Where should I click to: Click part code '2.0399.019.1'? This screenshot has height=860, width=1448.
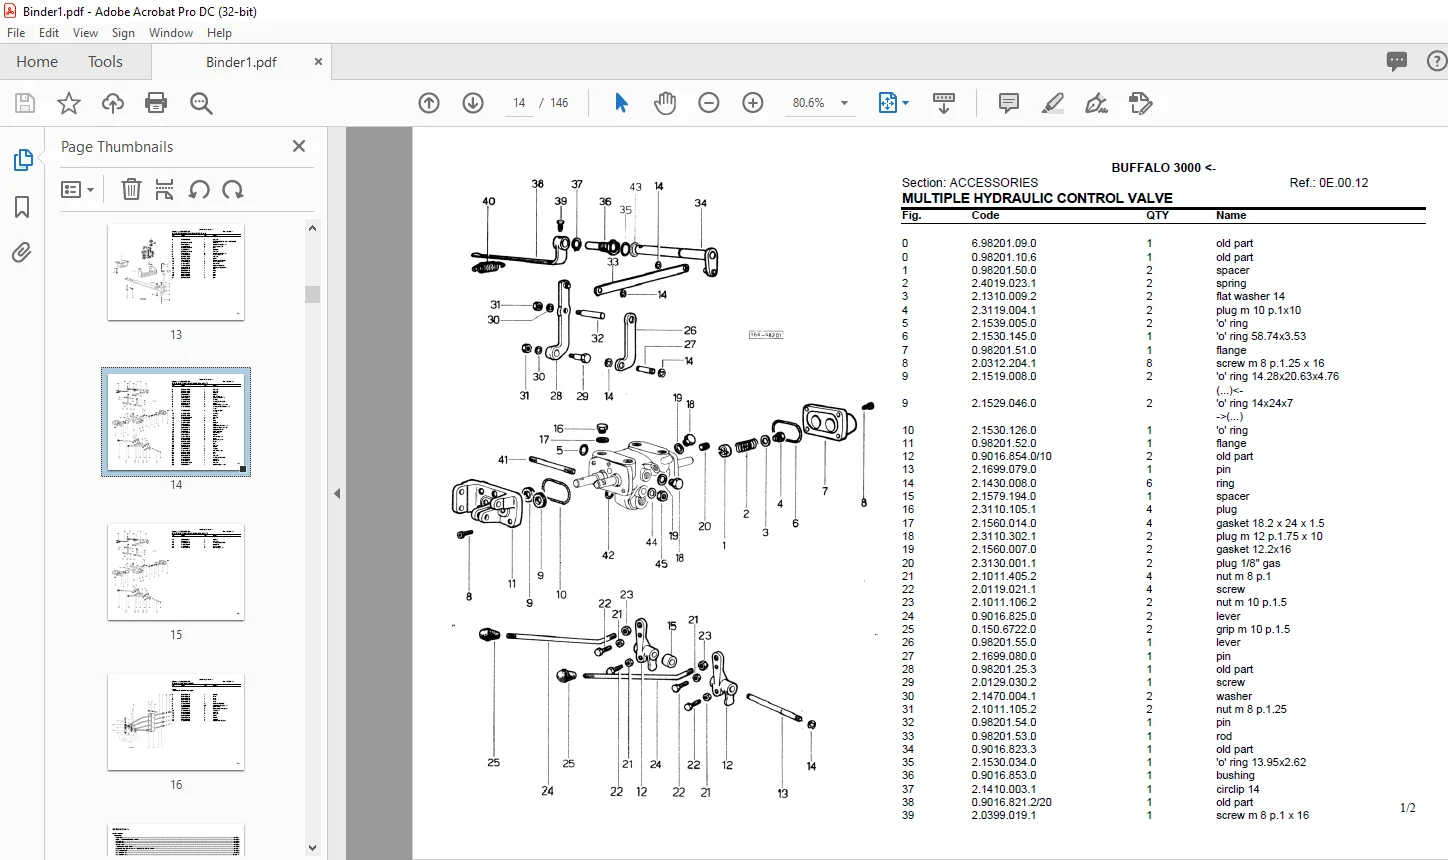click(1004, 816)
